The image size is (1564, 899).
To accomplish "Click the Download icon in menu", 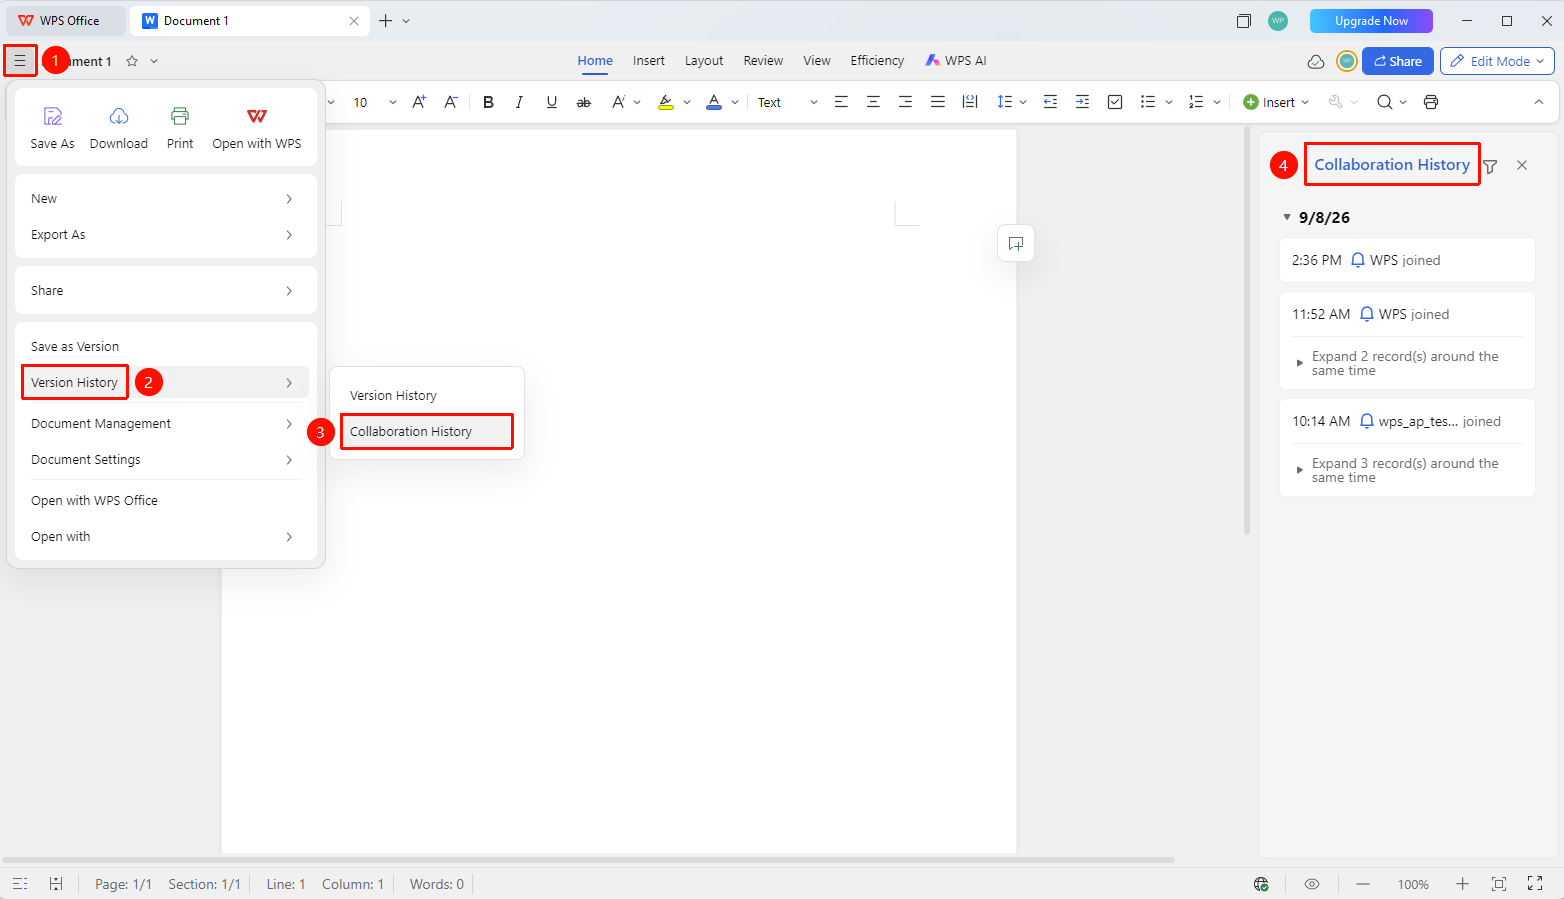I will [119, 116].
